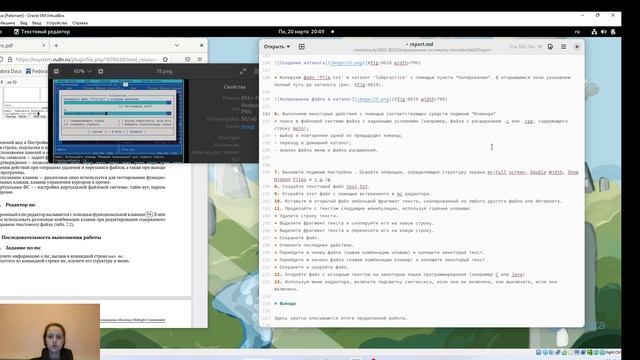Open the Устройства menu in VirtualBox

[57, 23]
